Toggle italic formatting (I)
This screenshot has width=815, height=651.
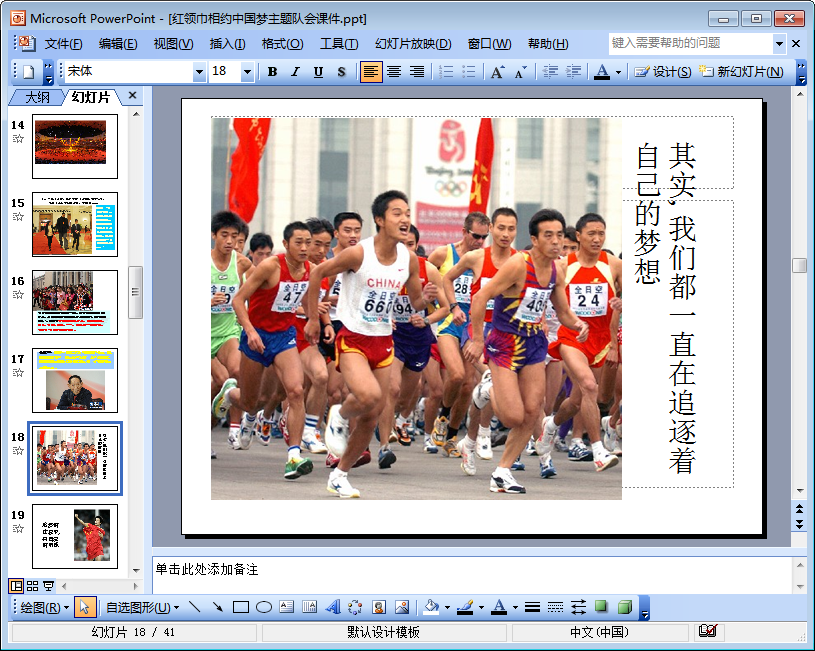[x=295, y=72]
